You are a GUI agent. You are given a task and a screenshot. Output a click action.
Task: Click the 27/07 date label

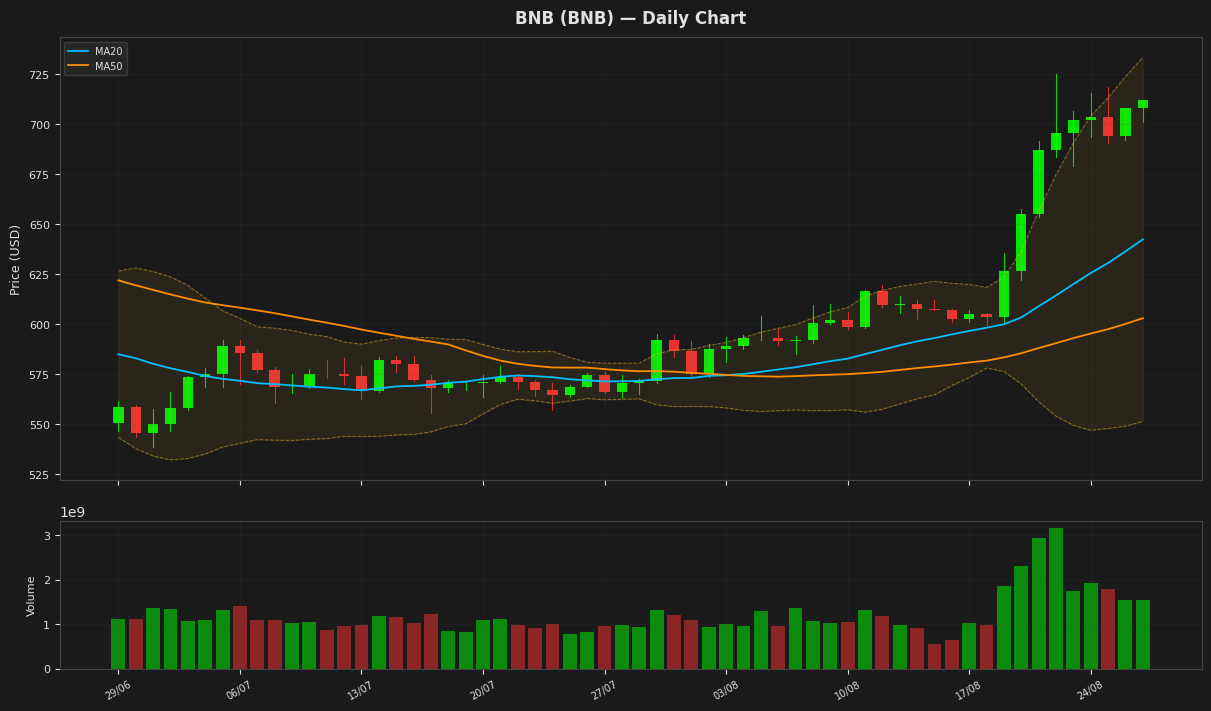tap(604, 690)
